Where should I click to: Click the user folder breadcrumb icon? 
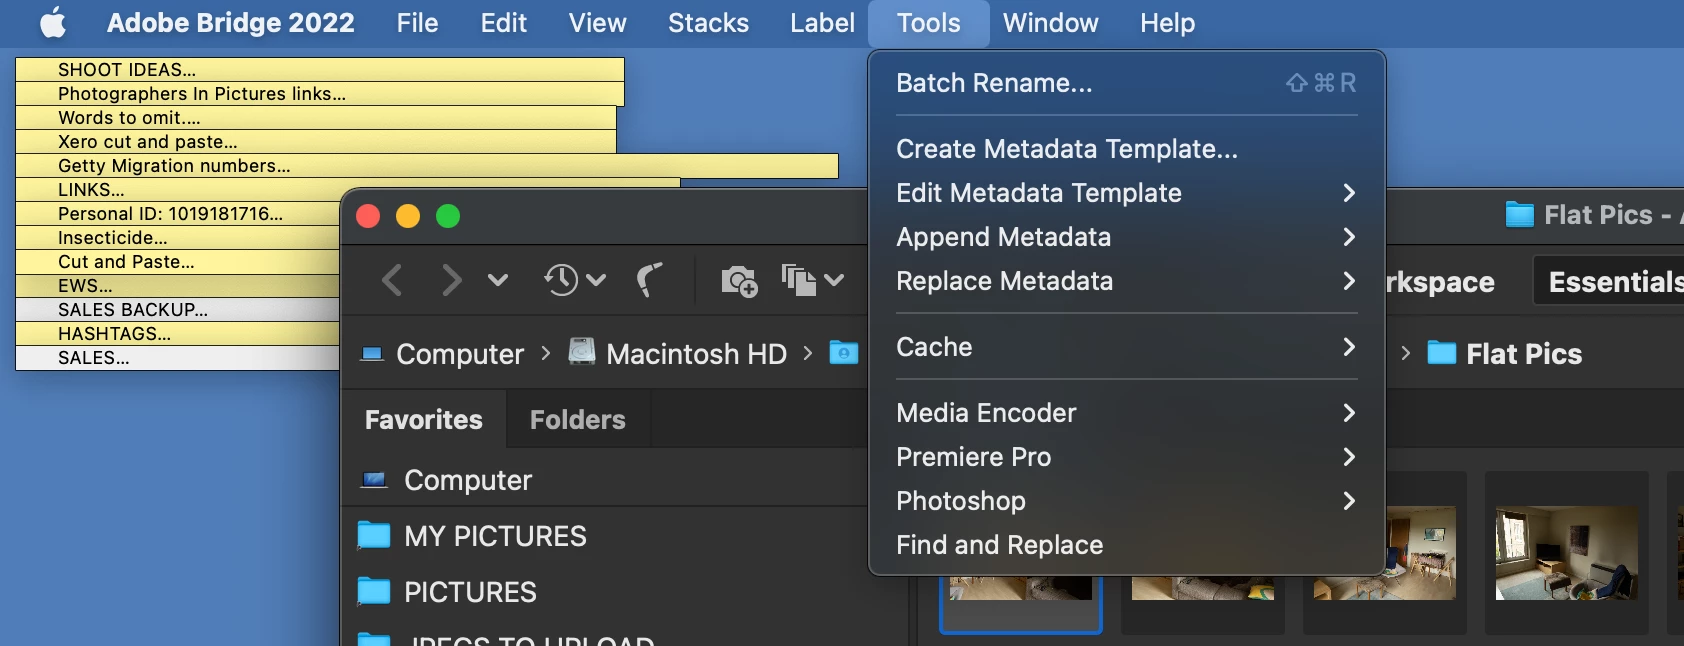pos(844,352)
